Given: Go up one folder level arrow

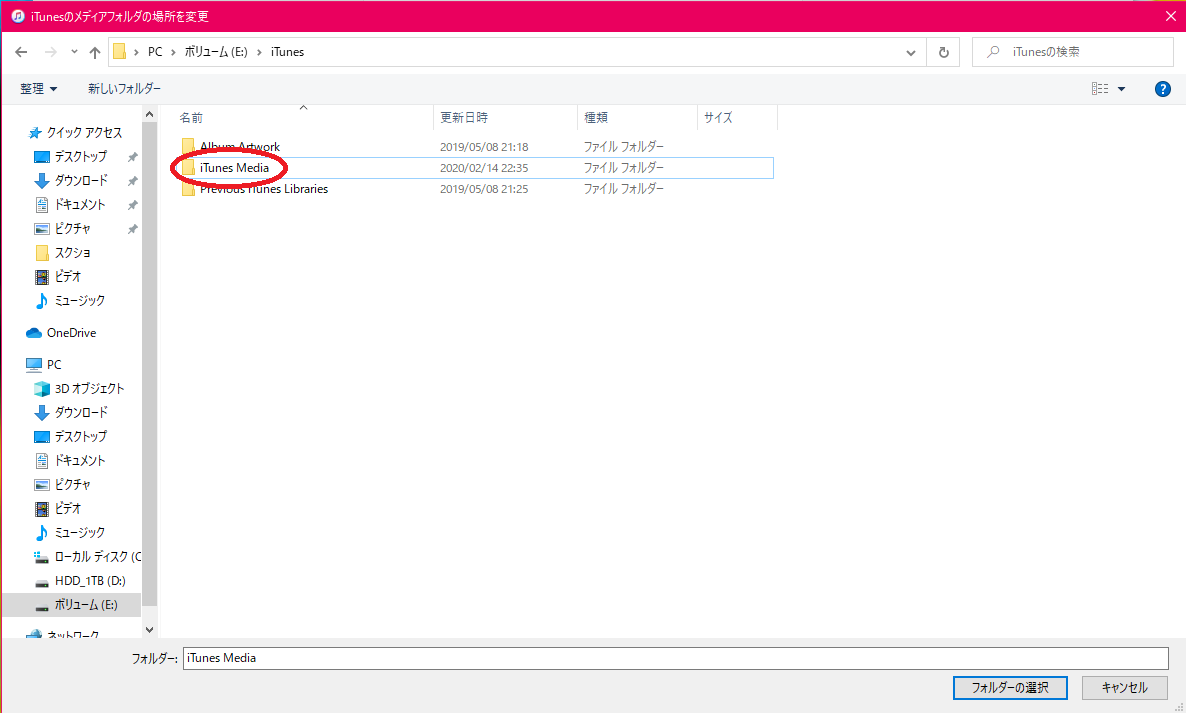Looking at the screenshot, I should 95,52.
